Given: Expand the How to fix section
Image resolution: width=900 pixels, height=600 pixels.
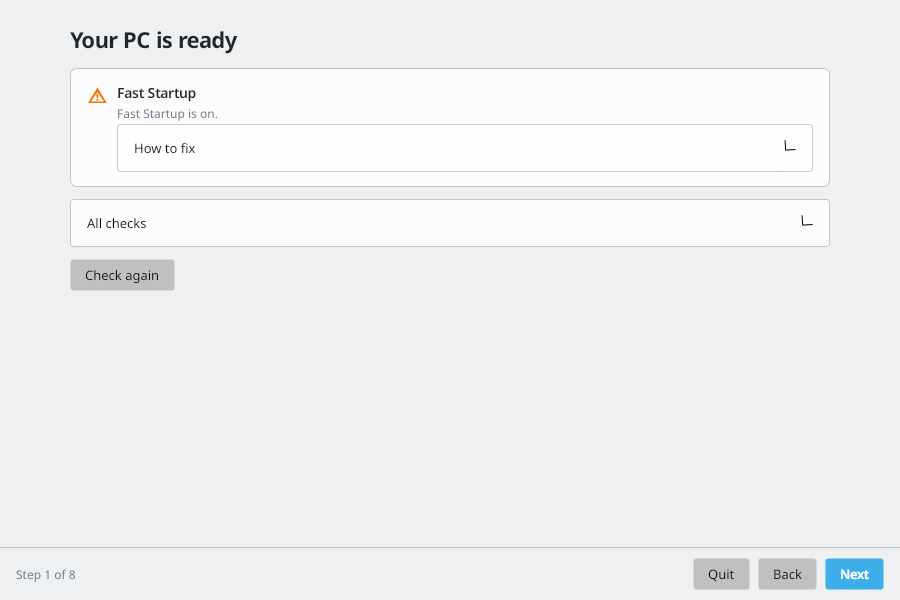Looking at the screenshot, I should tap(464, 148).
